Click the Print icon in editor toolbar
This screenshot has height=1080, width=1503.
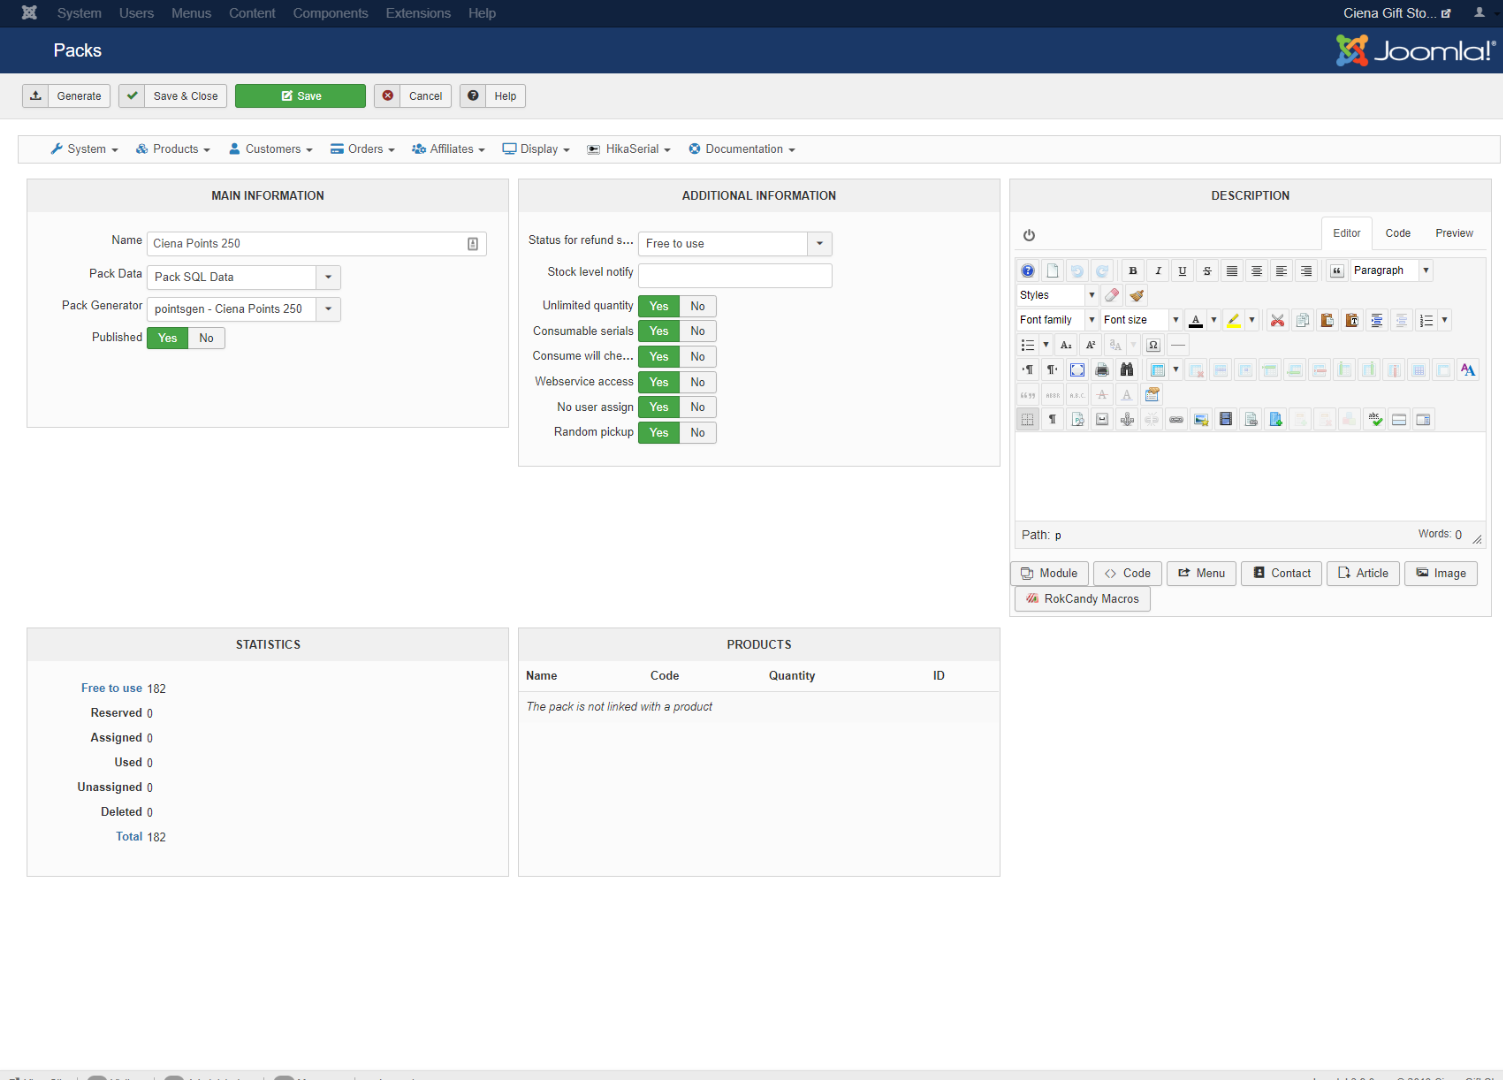[1102, 370]
